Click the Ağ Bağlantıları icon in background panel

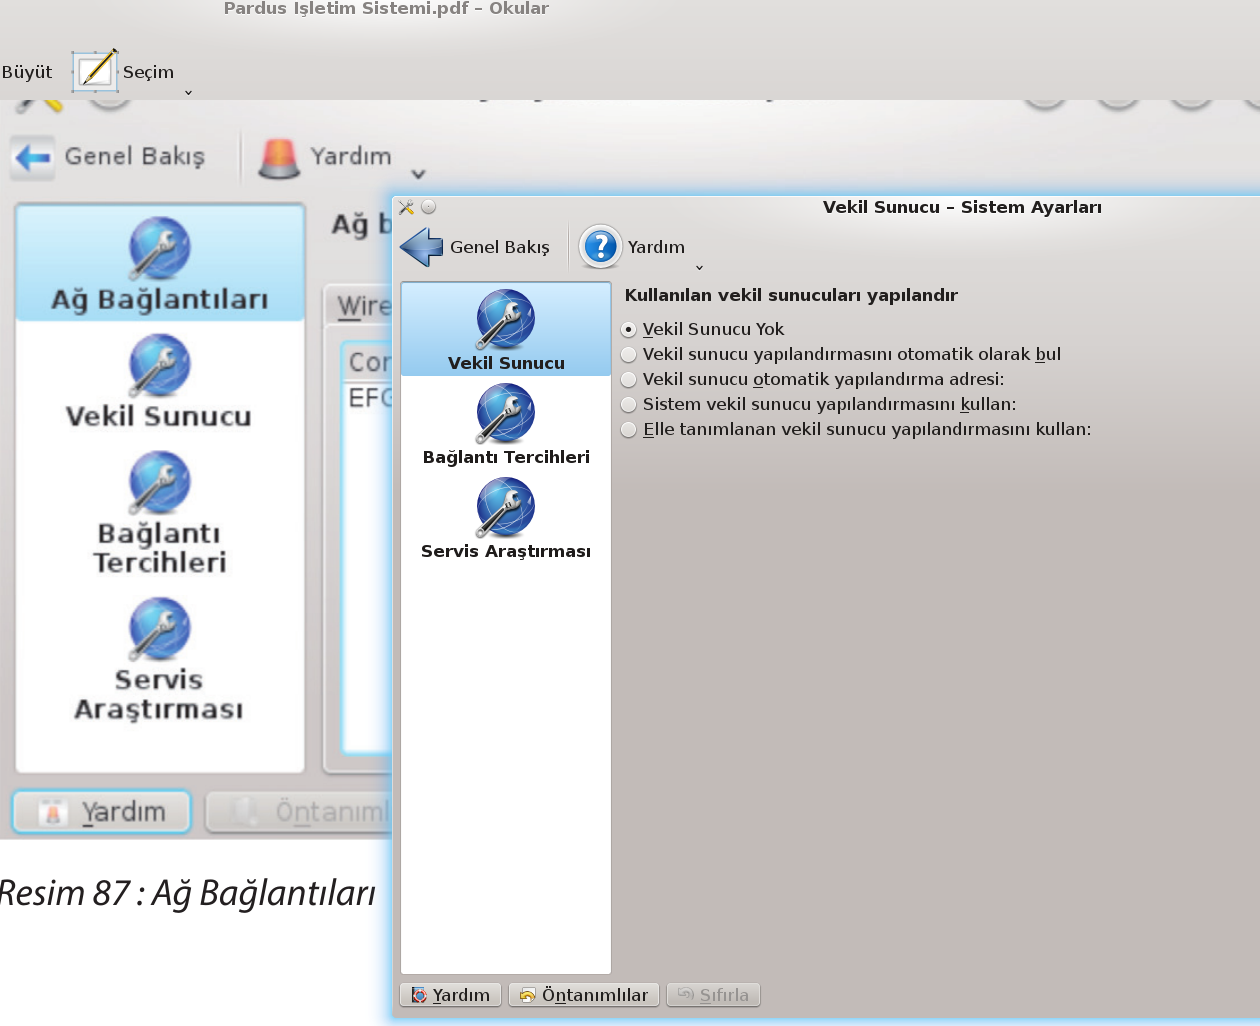click(159, 249)
